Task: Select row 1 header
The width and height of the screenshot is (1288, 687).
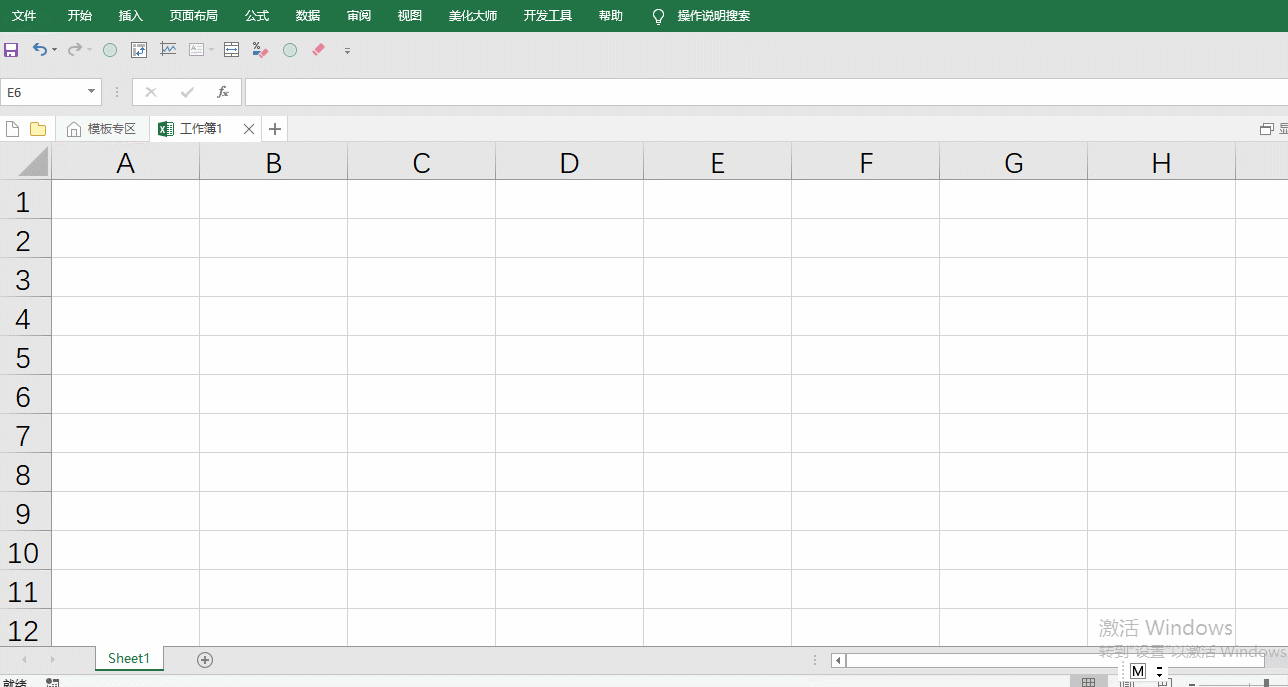Action: click(x=25, y=200)
